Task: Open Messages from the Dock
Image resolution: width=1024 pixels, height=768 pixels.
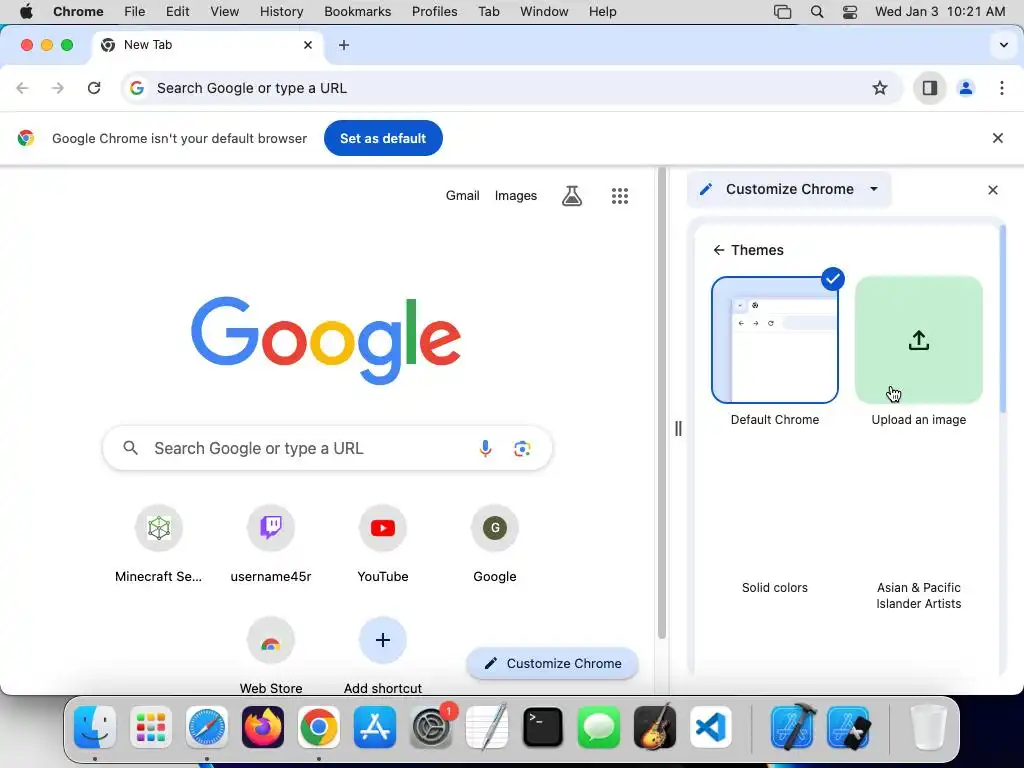Action: coord(599,727)
